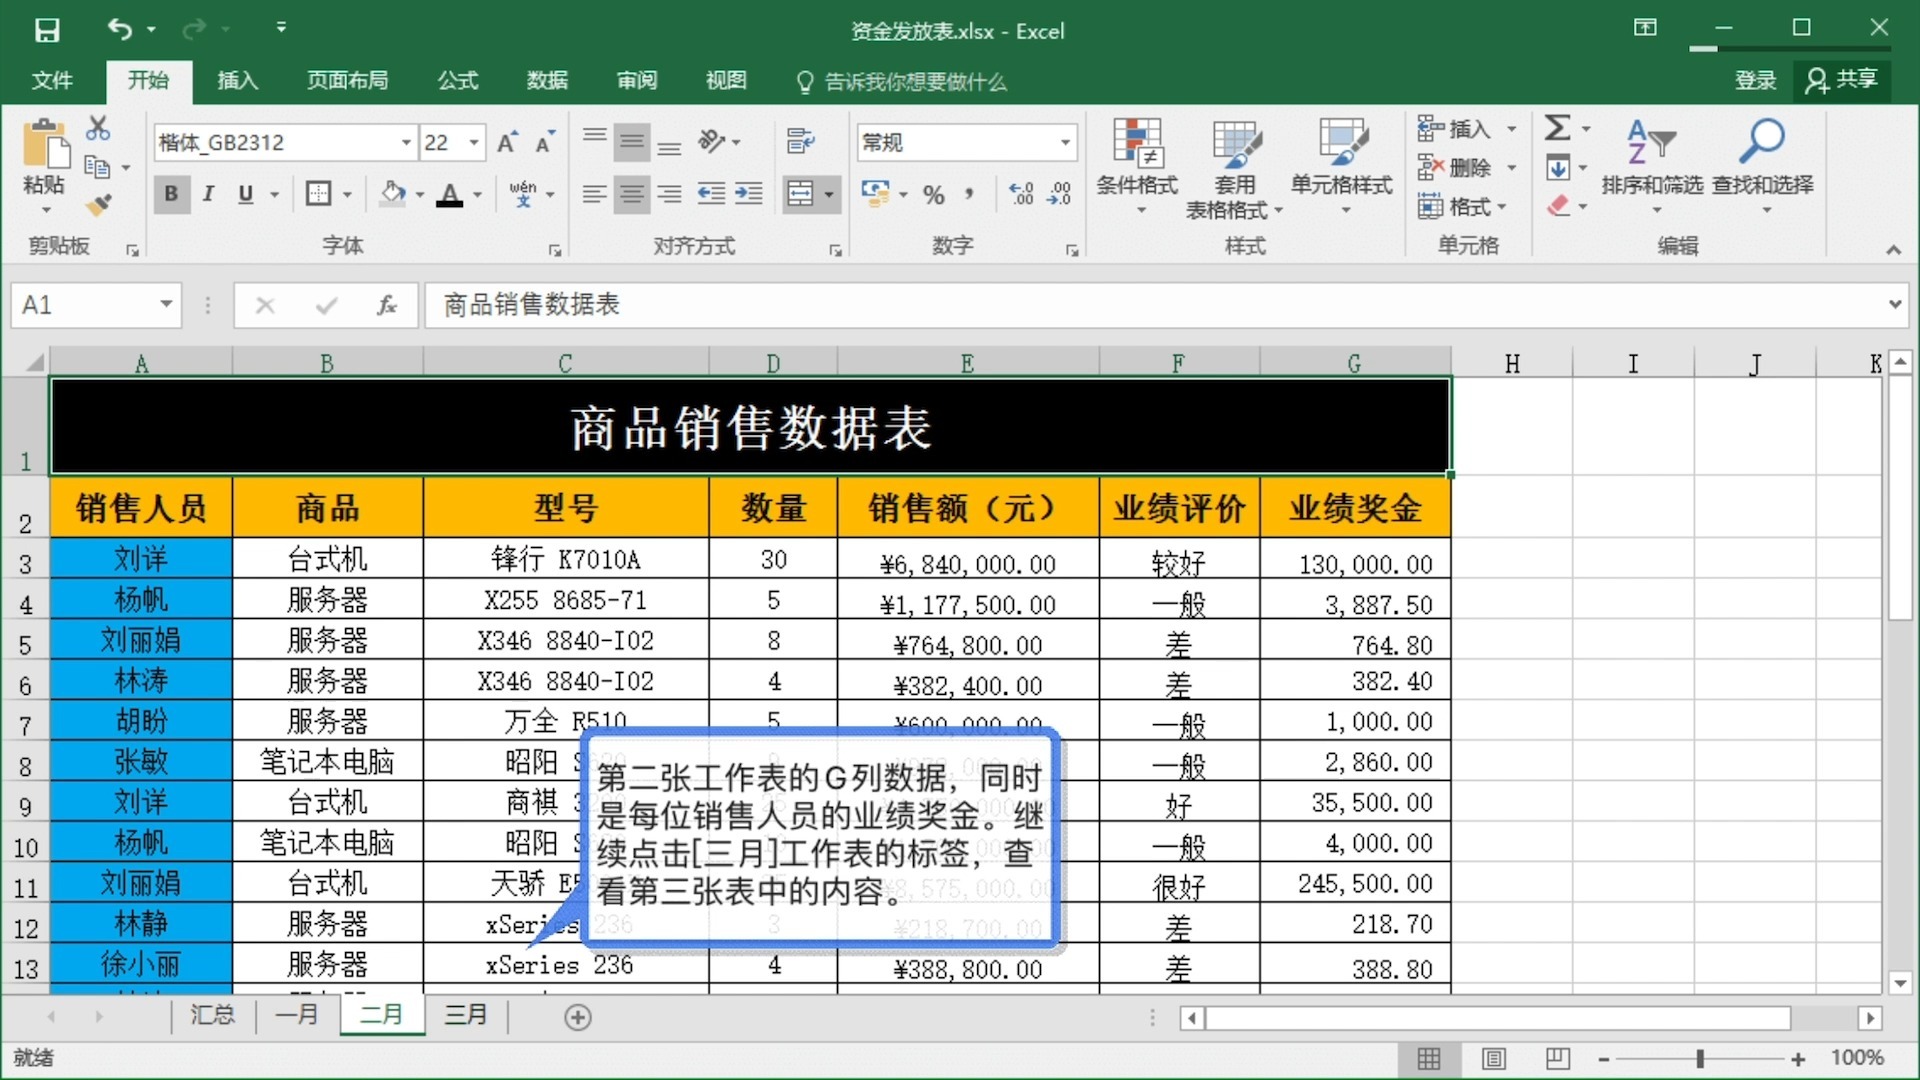Screen dimensions: 1920x1080
Task: Click the Increase Font Size icon
Action: pyautogui.click(x=505, y=142)
